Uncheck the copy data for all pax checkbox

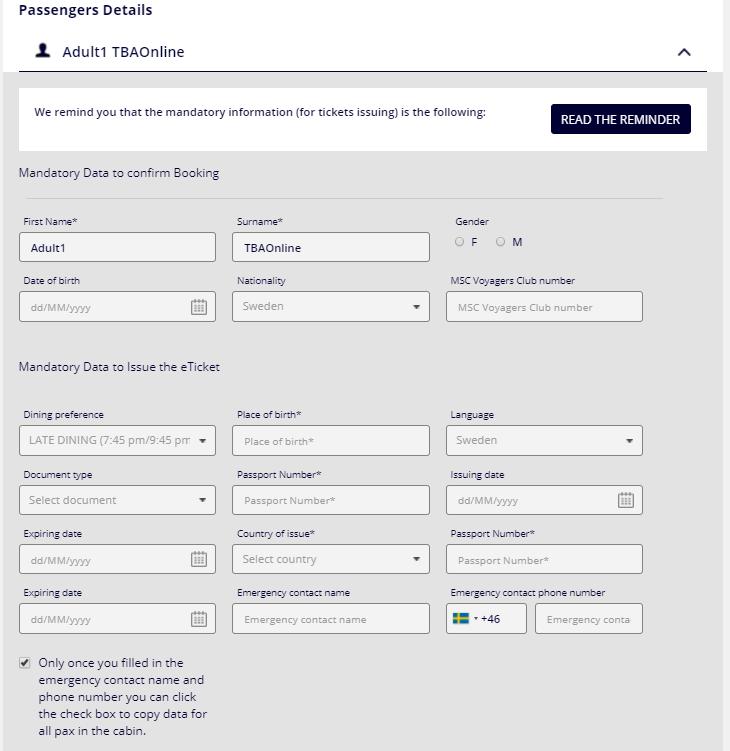tap(24, 663)
